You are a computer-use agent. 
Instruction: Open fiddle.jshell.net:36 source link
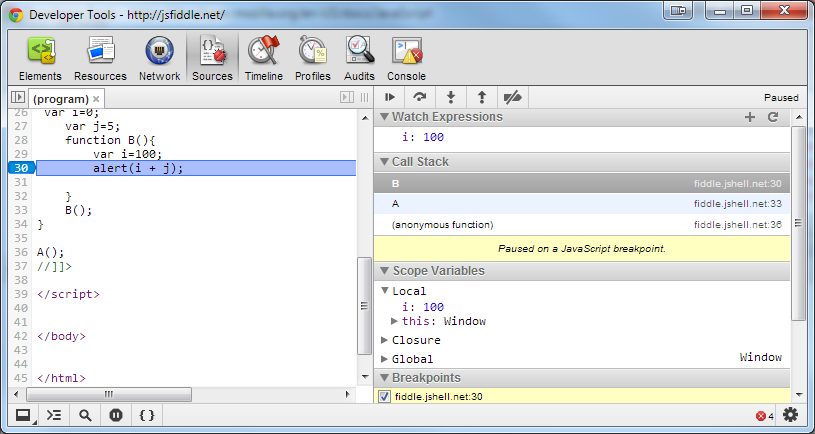point(738,225)
